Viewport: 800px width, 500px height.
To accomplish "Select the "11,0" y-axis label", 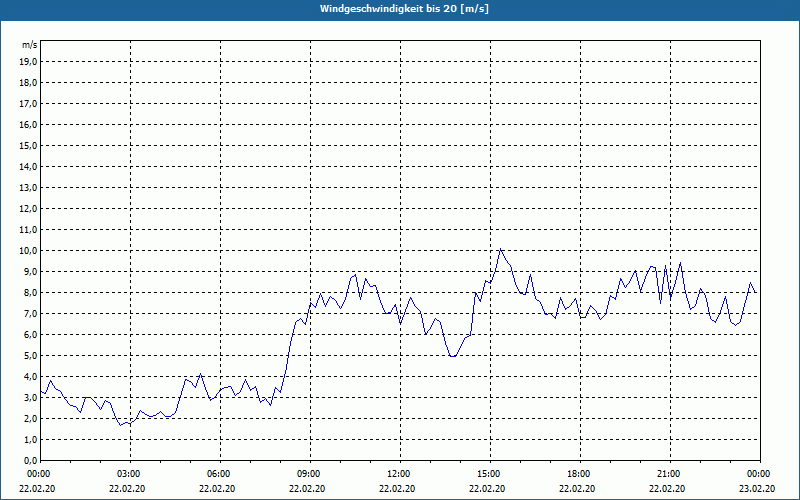I will pyautogui.click(x=28, y=230).
